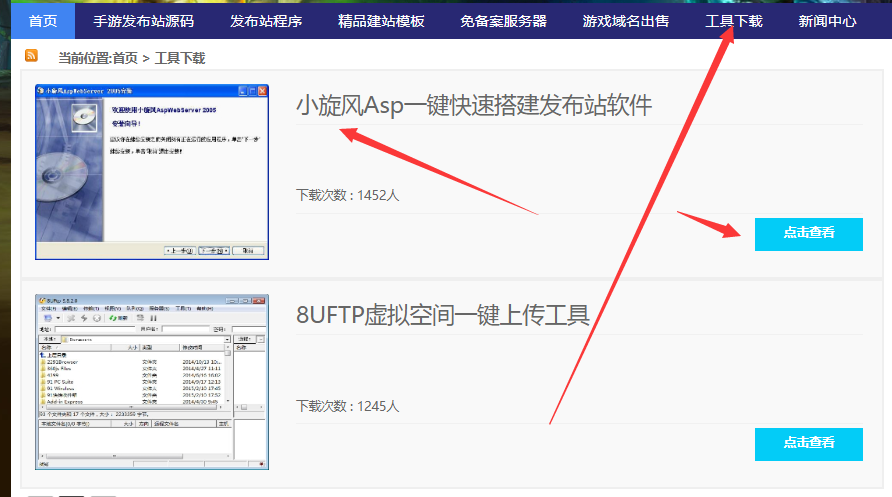The image size is (892, 497).
Task: Open the title 小旋风Asp一键快速搭建发布站软件
Action: pyautogui.click(x=474, y=106)
